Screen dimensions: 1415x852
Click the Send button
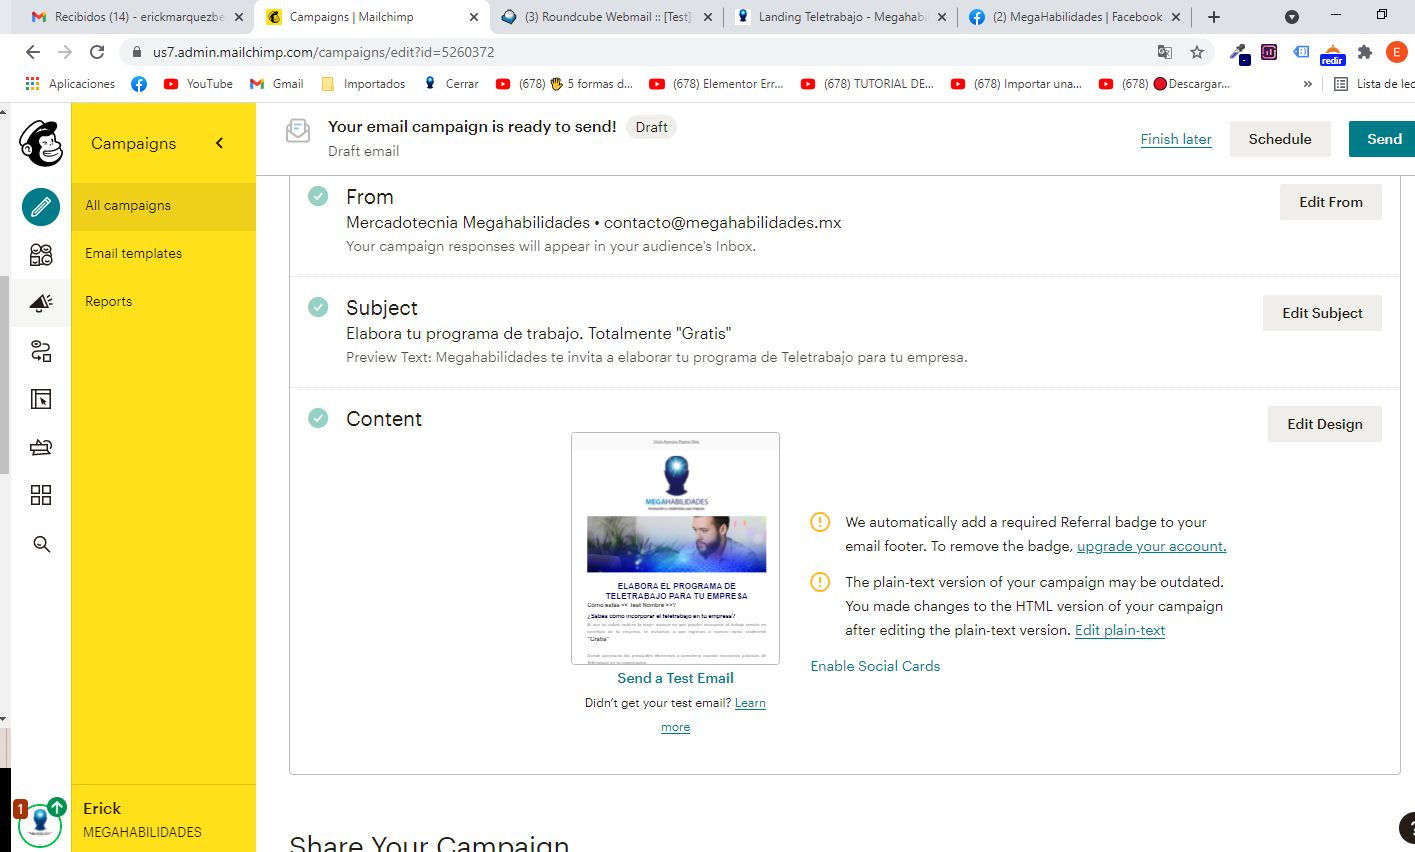pyautogui.click(x=1383, y=139)
